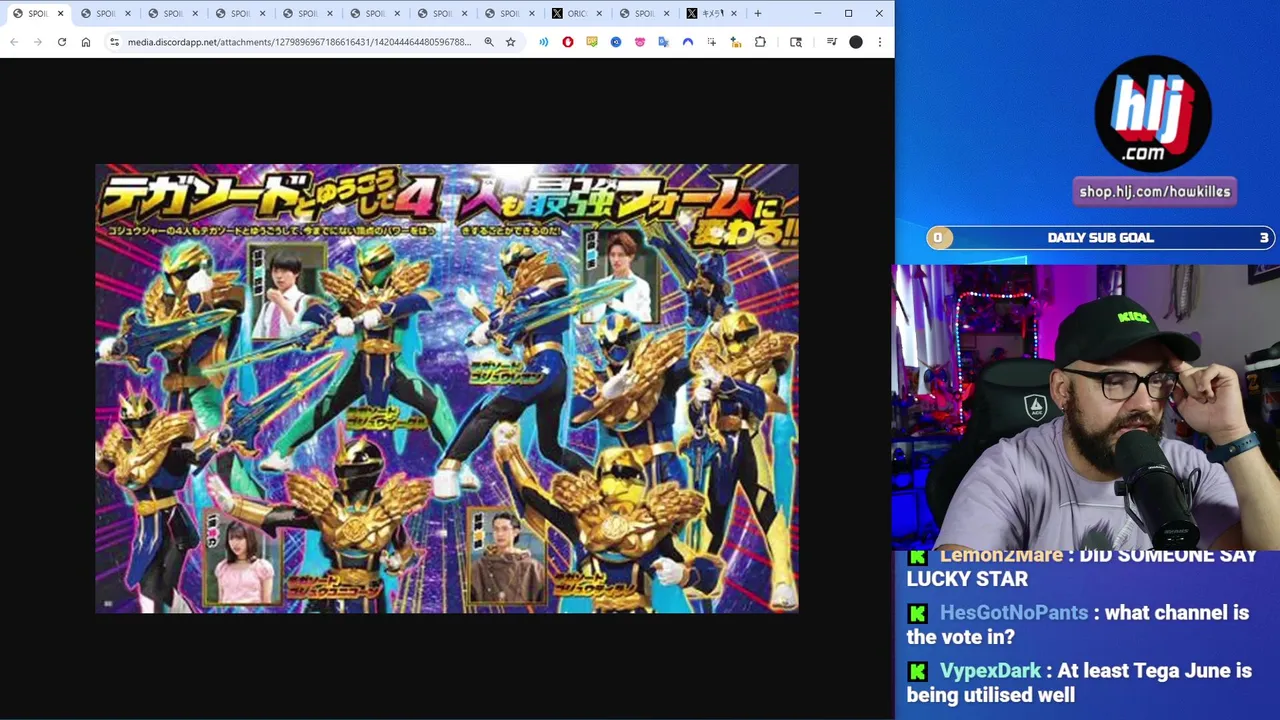Image resolution: width=1280 pixels, height=720 pixels.
Task: Open a new tab with plus button
Action: 758,13
